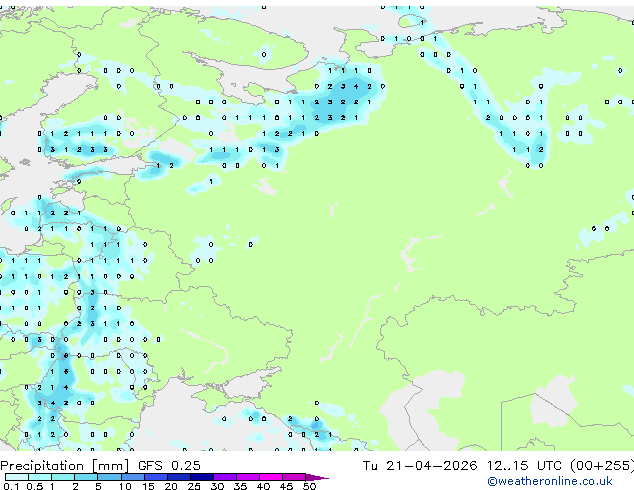The width and height of the screenshot is (634, 490).
Task: Click the legend label '45'
Action: (286, 486)
